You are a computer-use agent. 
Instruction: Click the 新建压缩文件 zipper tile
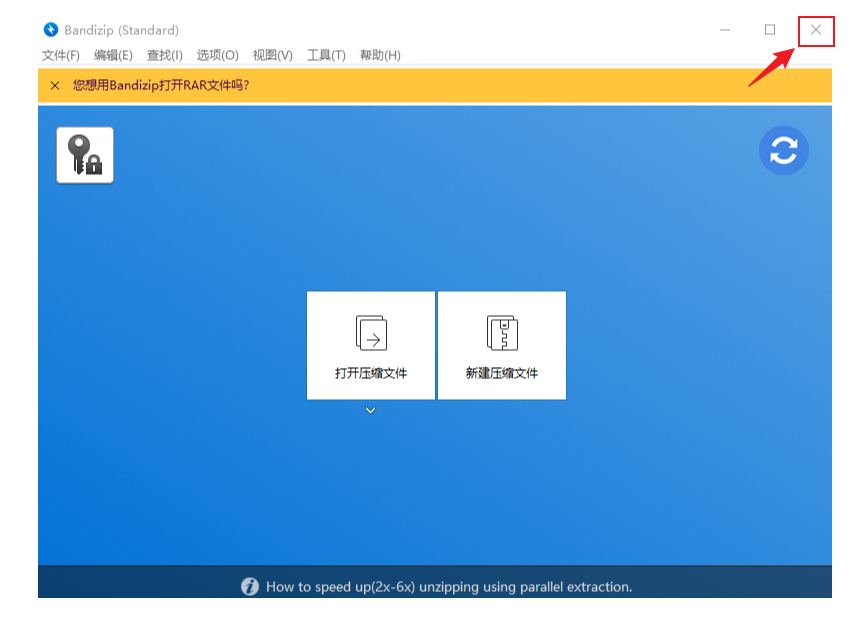502,345
